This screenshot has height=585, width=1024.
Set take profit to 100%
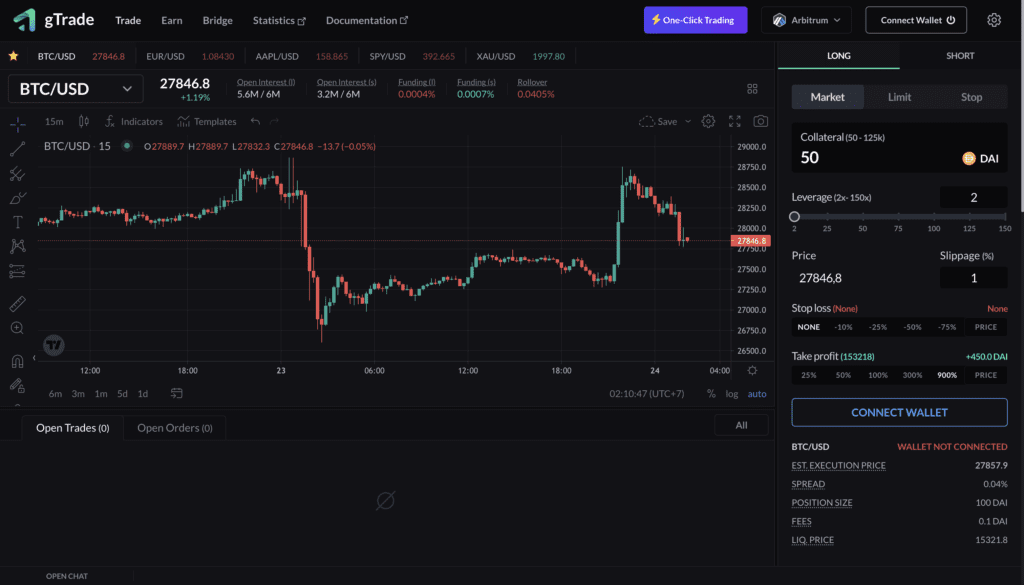(x=878, y=375)
